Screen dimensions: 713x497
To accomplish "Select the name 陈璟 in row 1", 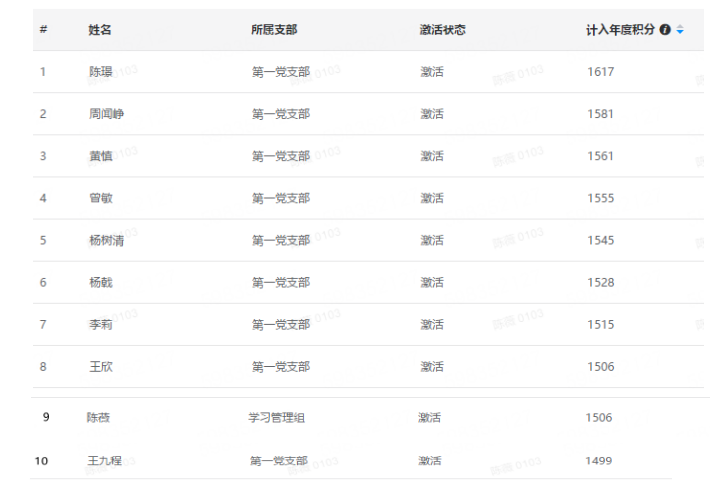I will [101, 72].
